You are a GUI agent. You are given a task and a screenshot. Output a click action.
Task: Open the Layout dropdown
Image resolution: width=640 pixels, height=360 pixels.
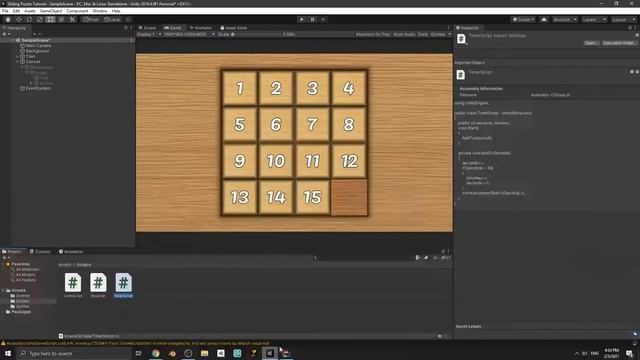click(623, 19)
